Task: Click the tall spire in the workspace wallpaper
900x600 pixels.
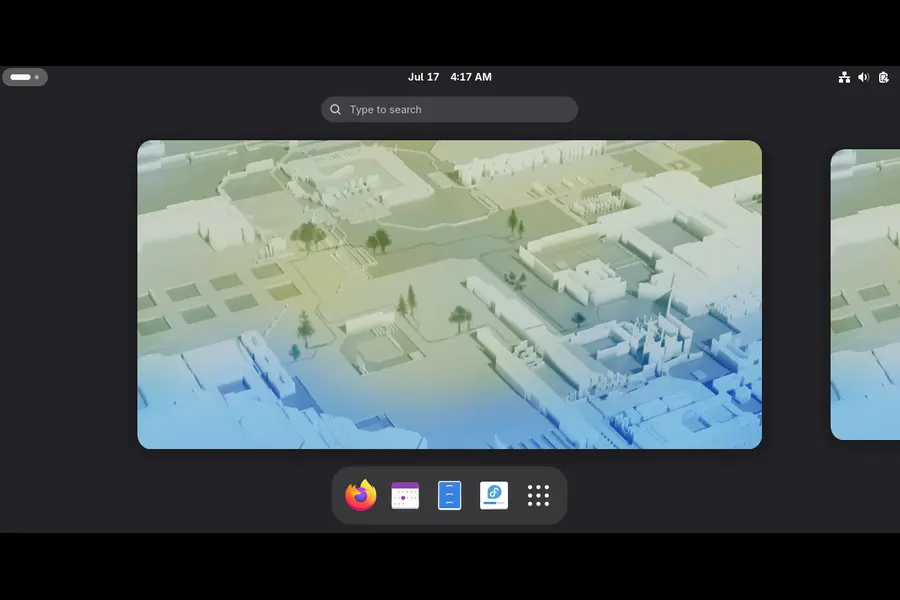Action: coord(671,296)
